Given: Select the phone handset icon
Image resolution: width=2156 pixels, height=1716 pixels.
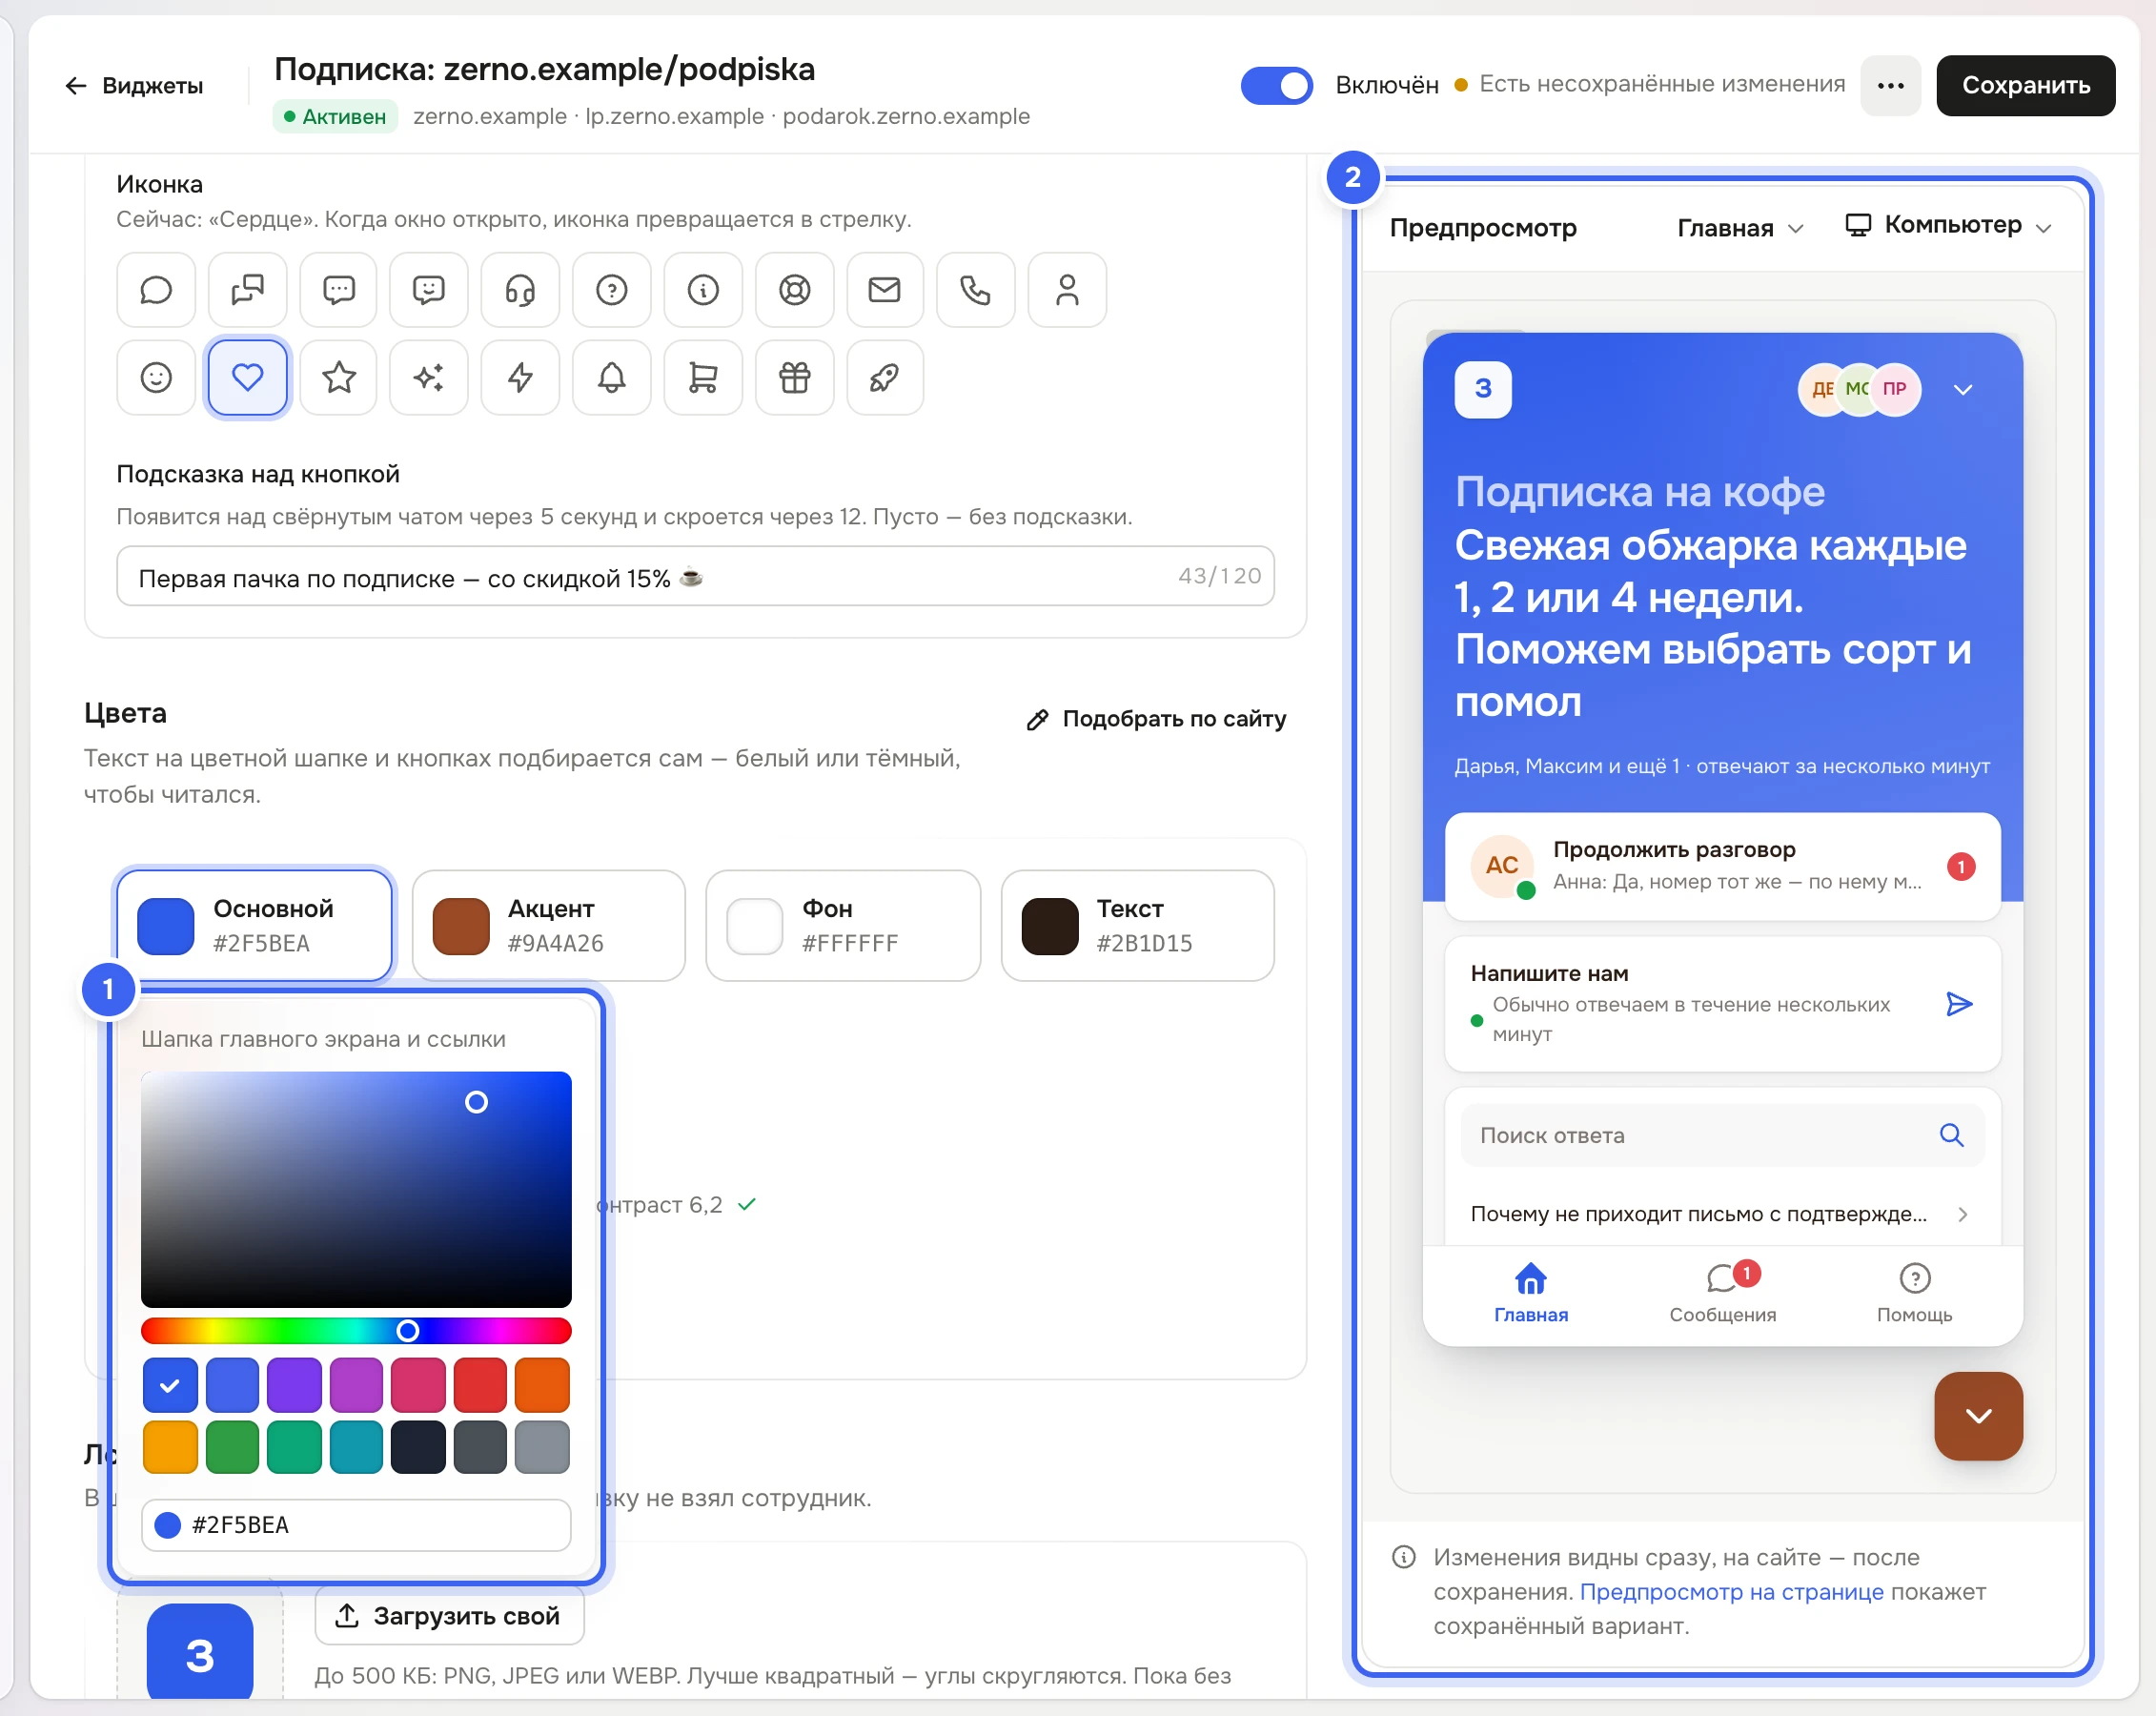Looking at the screenshot, I should pos(975,290).
